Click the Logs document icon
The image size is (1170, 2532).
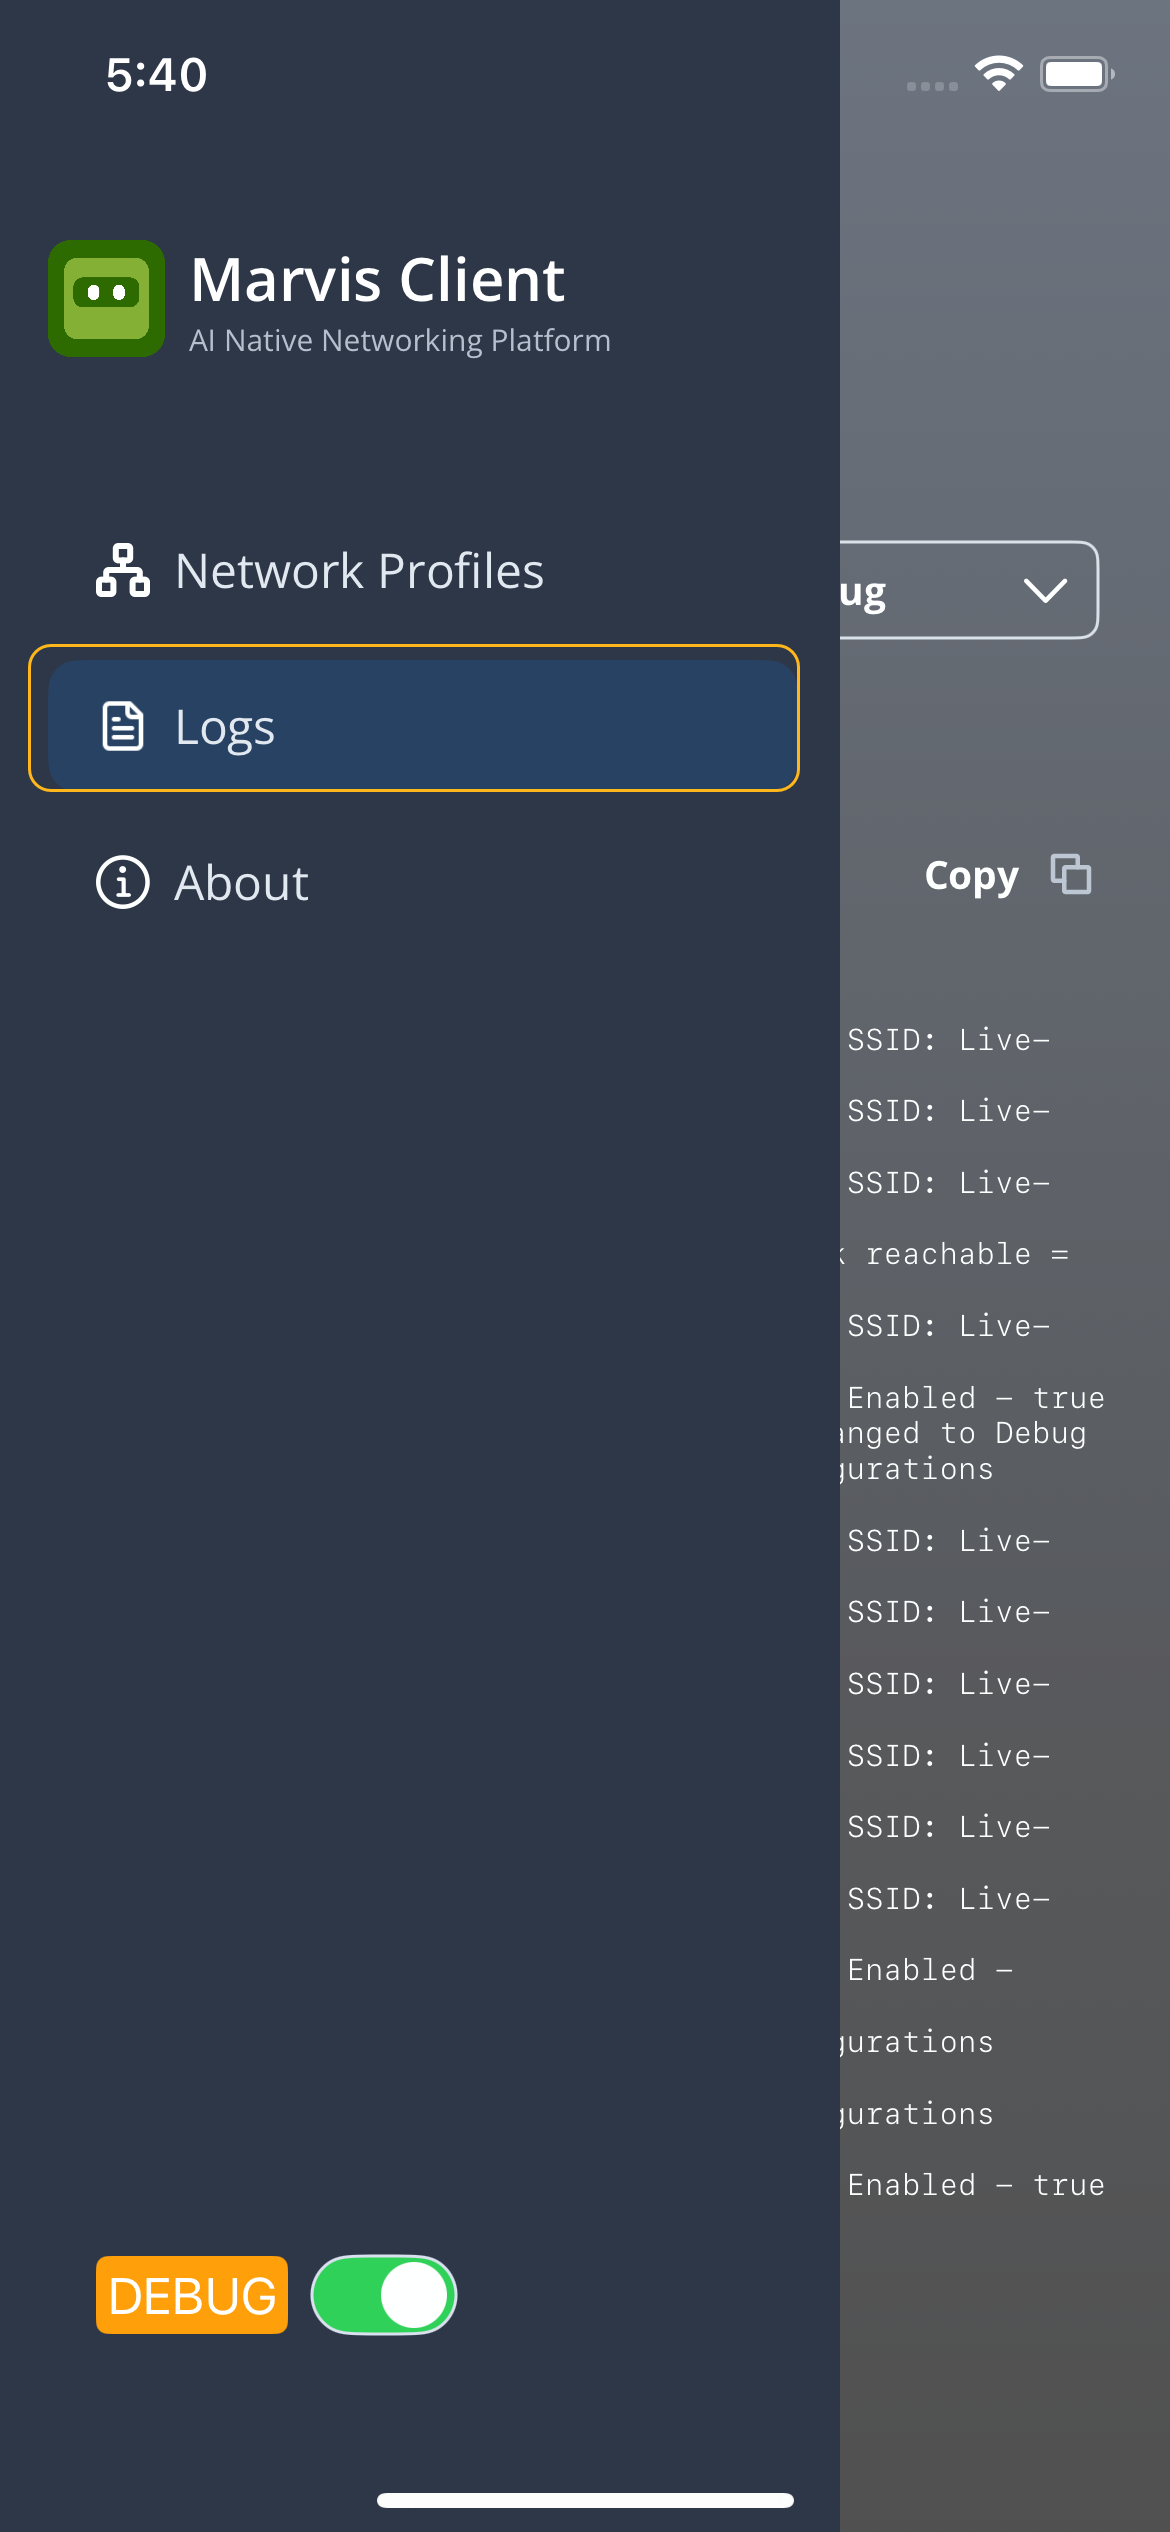click(x=123, y=726)
